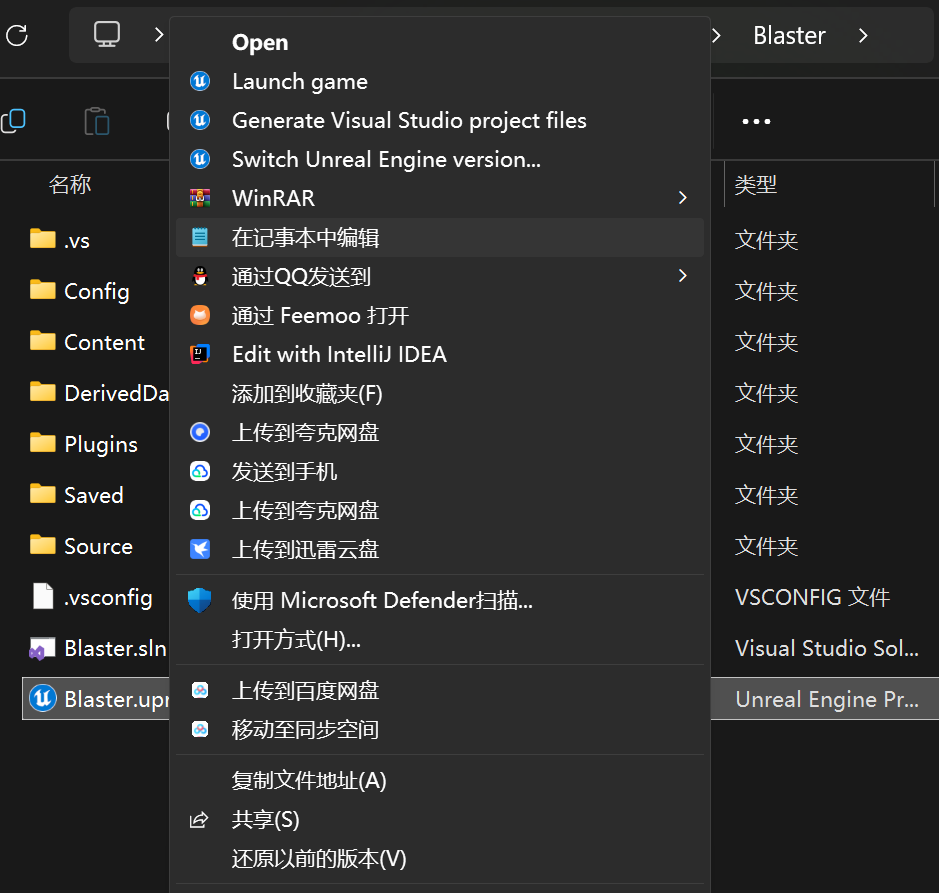Click the Visual Studio Sol... type cell

[826, 648]
